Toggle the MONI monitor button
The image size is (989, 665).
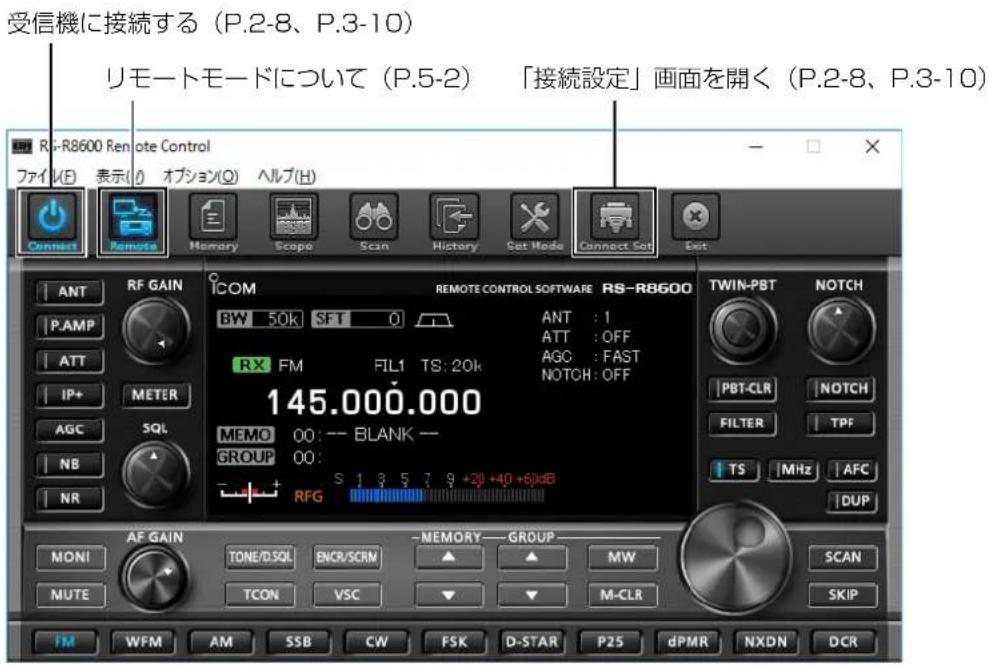(70, 558)
